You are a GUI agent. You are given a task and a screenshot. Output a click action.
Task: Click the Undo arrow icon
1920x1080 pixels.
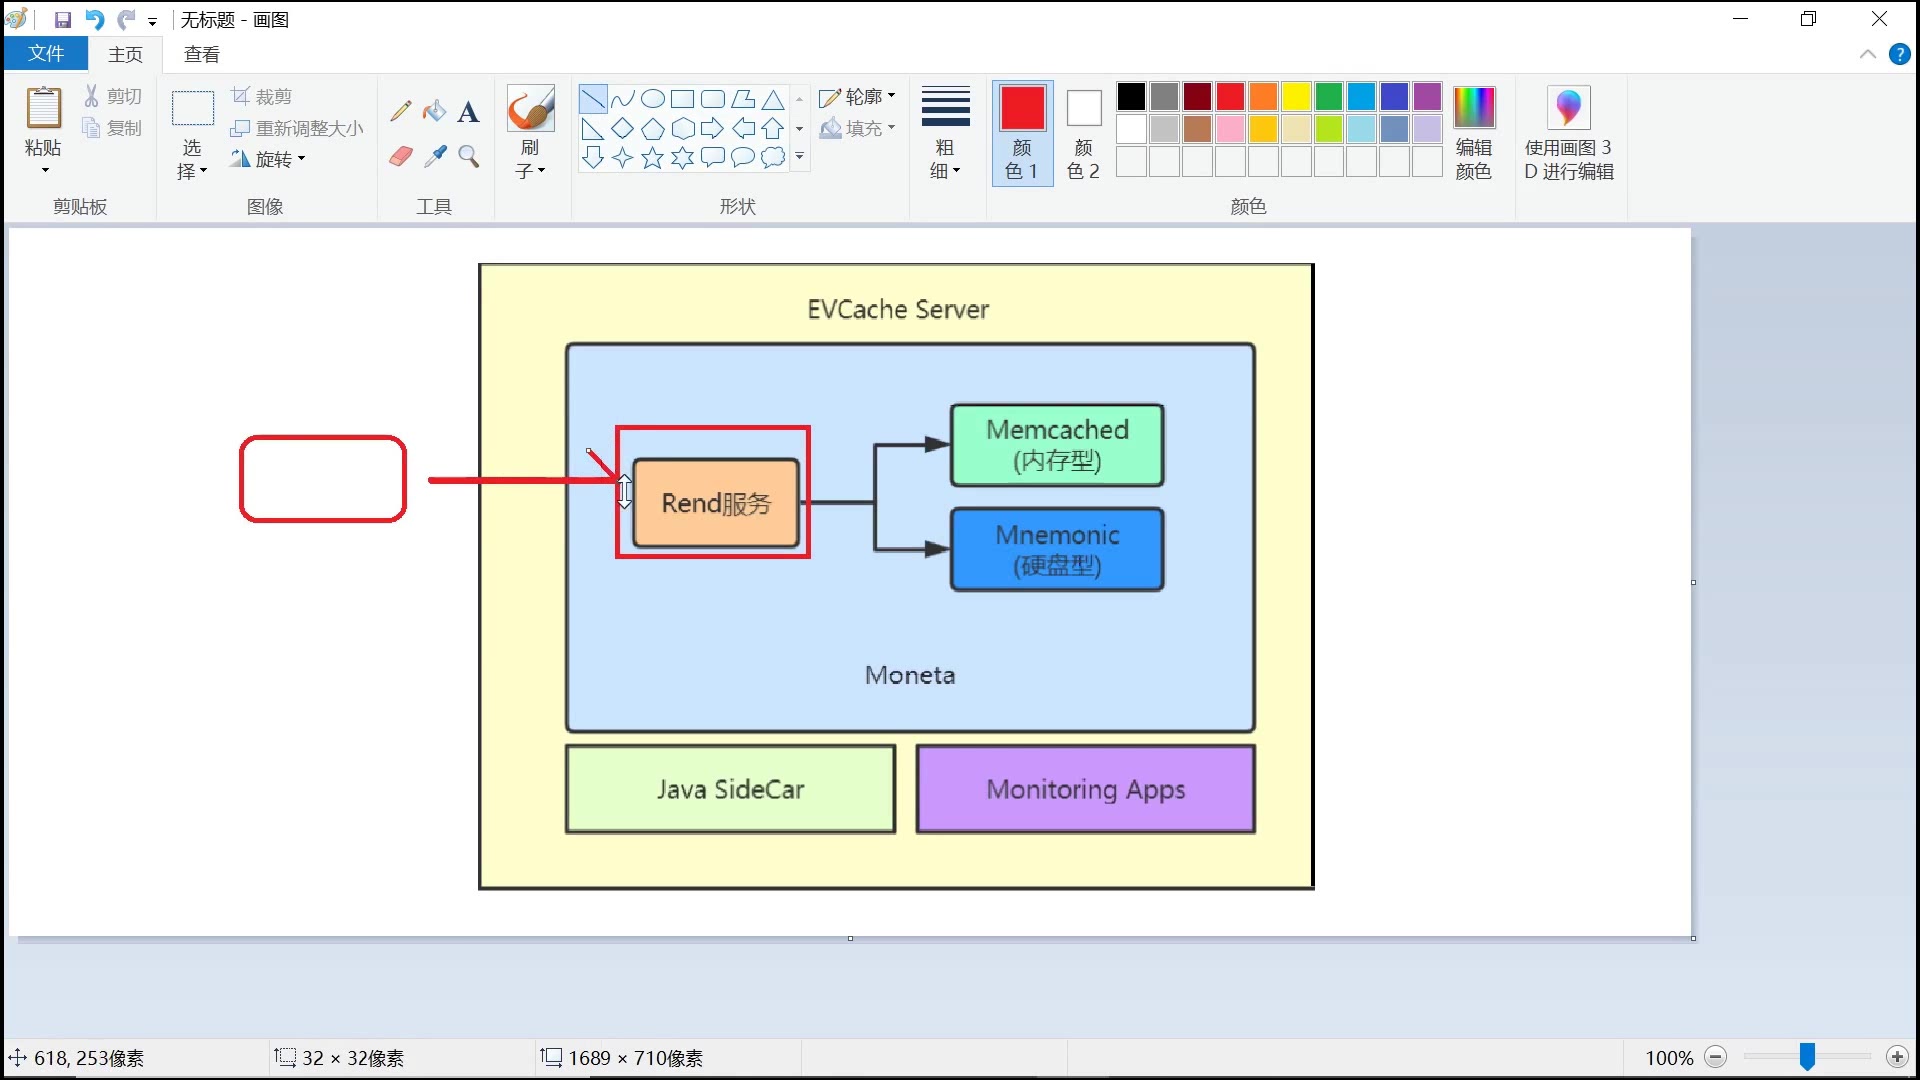(94, 19)
